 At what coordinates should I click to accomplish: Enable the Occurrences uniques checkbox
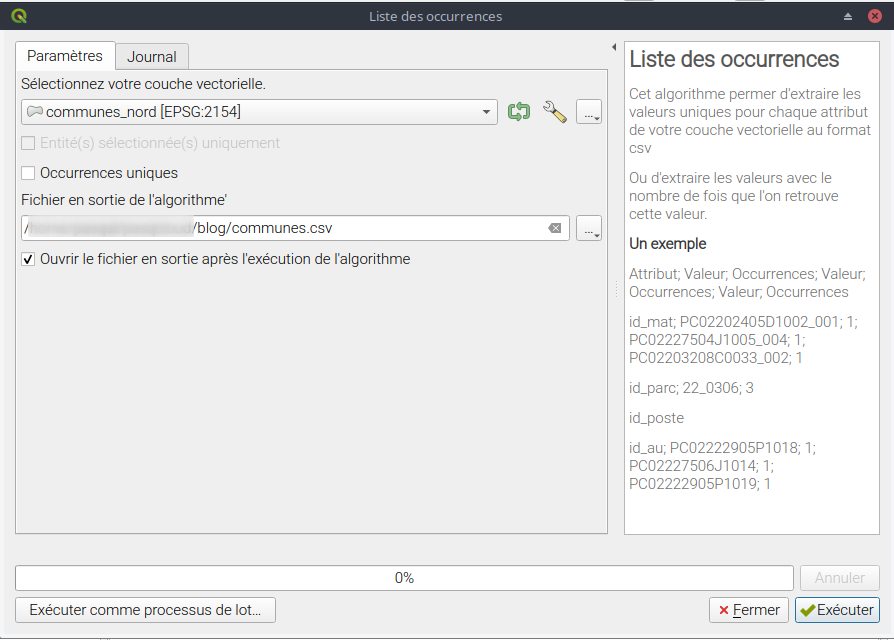click(29, 173)
